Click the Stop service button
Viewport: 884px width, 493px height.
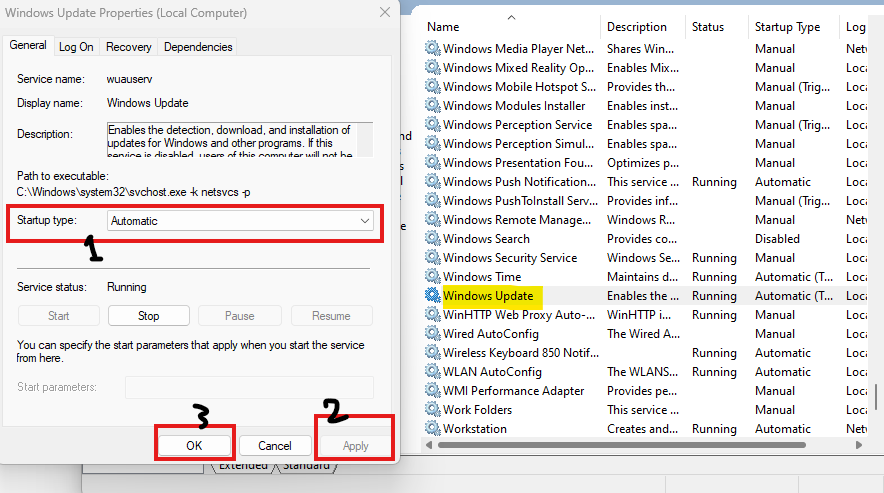coord(149,316)
